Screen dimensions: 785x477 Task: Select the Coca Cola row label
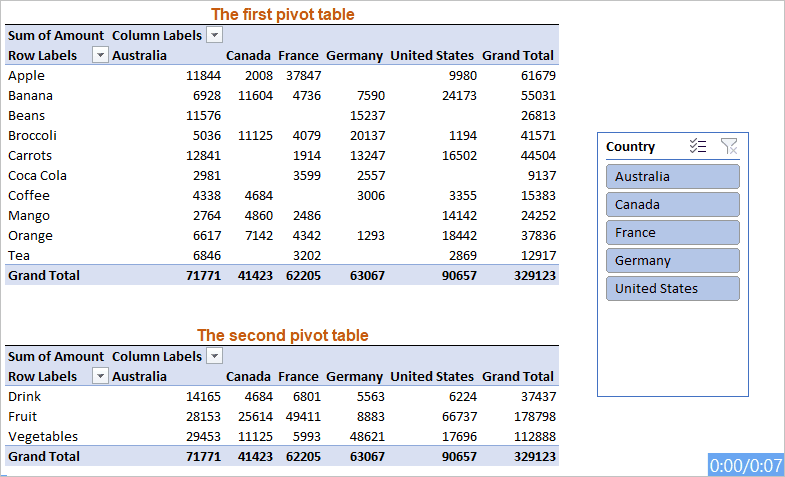click(38, 176)
